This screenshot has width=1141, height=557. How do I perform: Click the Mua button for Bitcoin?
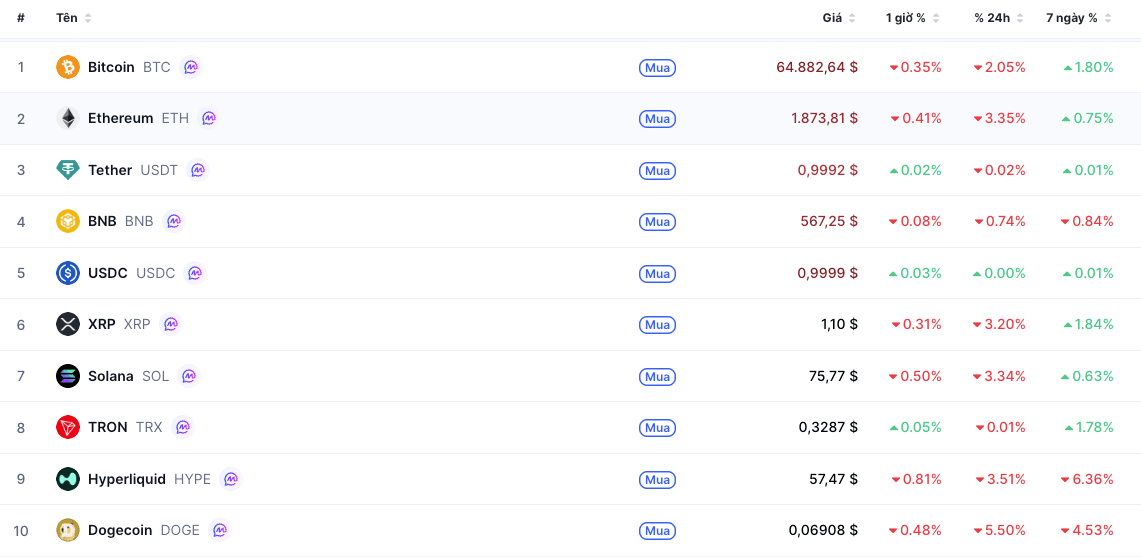click(x=658, y=68)
